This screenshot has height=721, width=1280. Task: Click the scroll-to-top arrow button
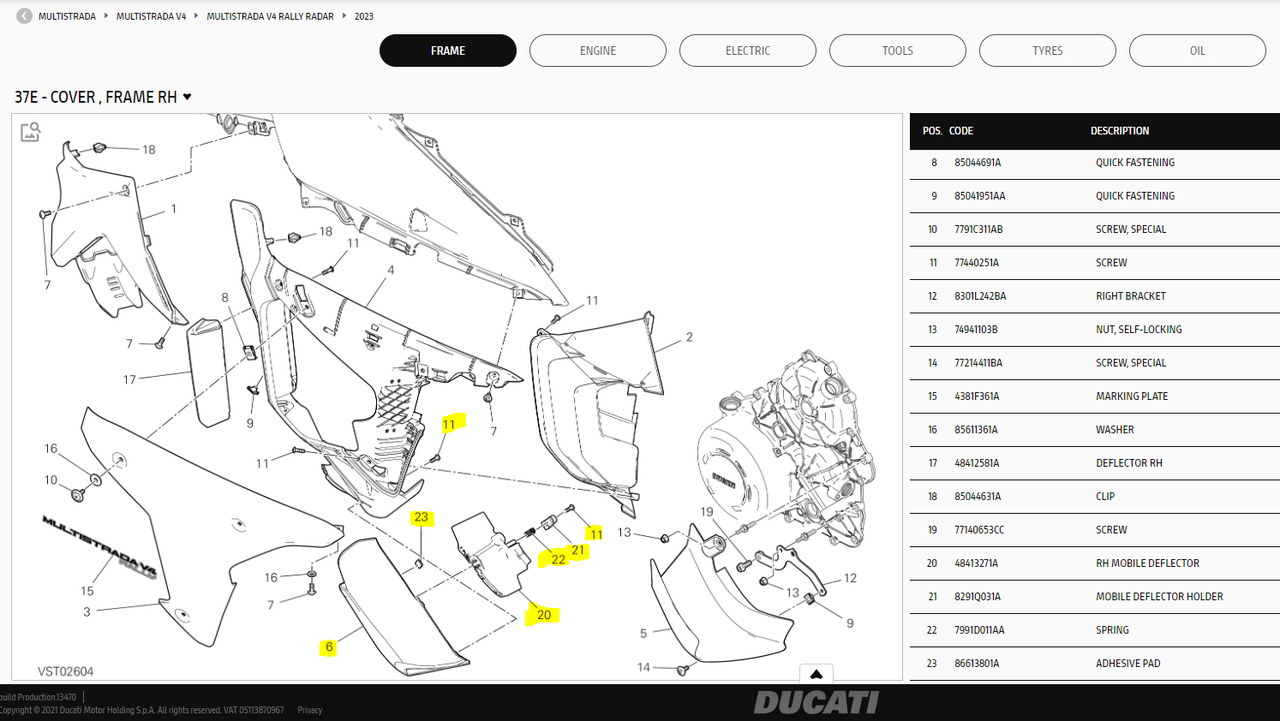816,674
